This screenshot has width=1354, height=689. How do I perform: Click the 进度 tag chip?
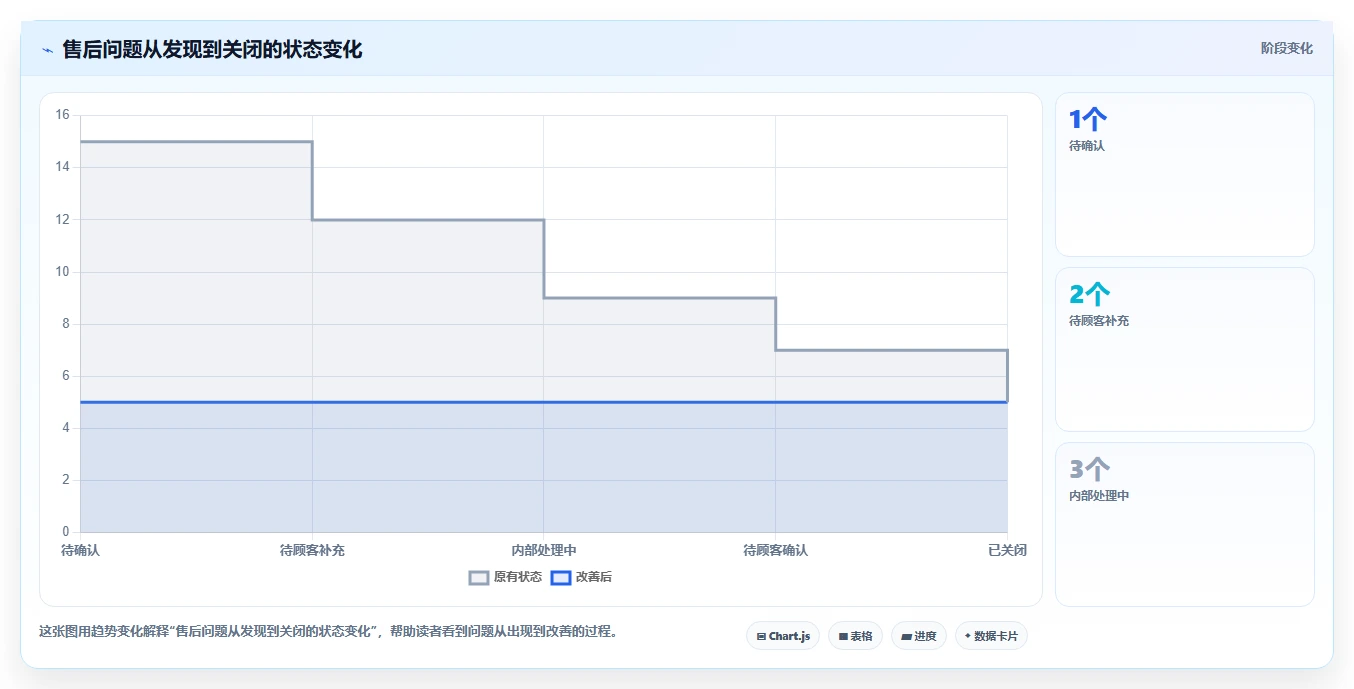click(x=919, y=636)
